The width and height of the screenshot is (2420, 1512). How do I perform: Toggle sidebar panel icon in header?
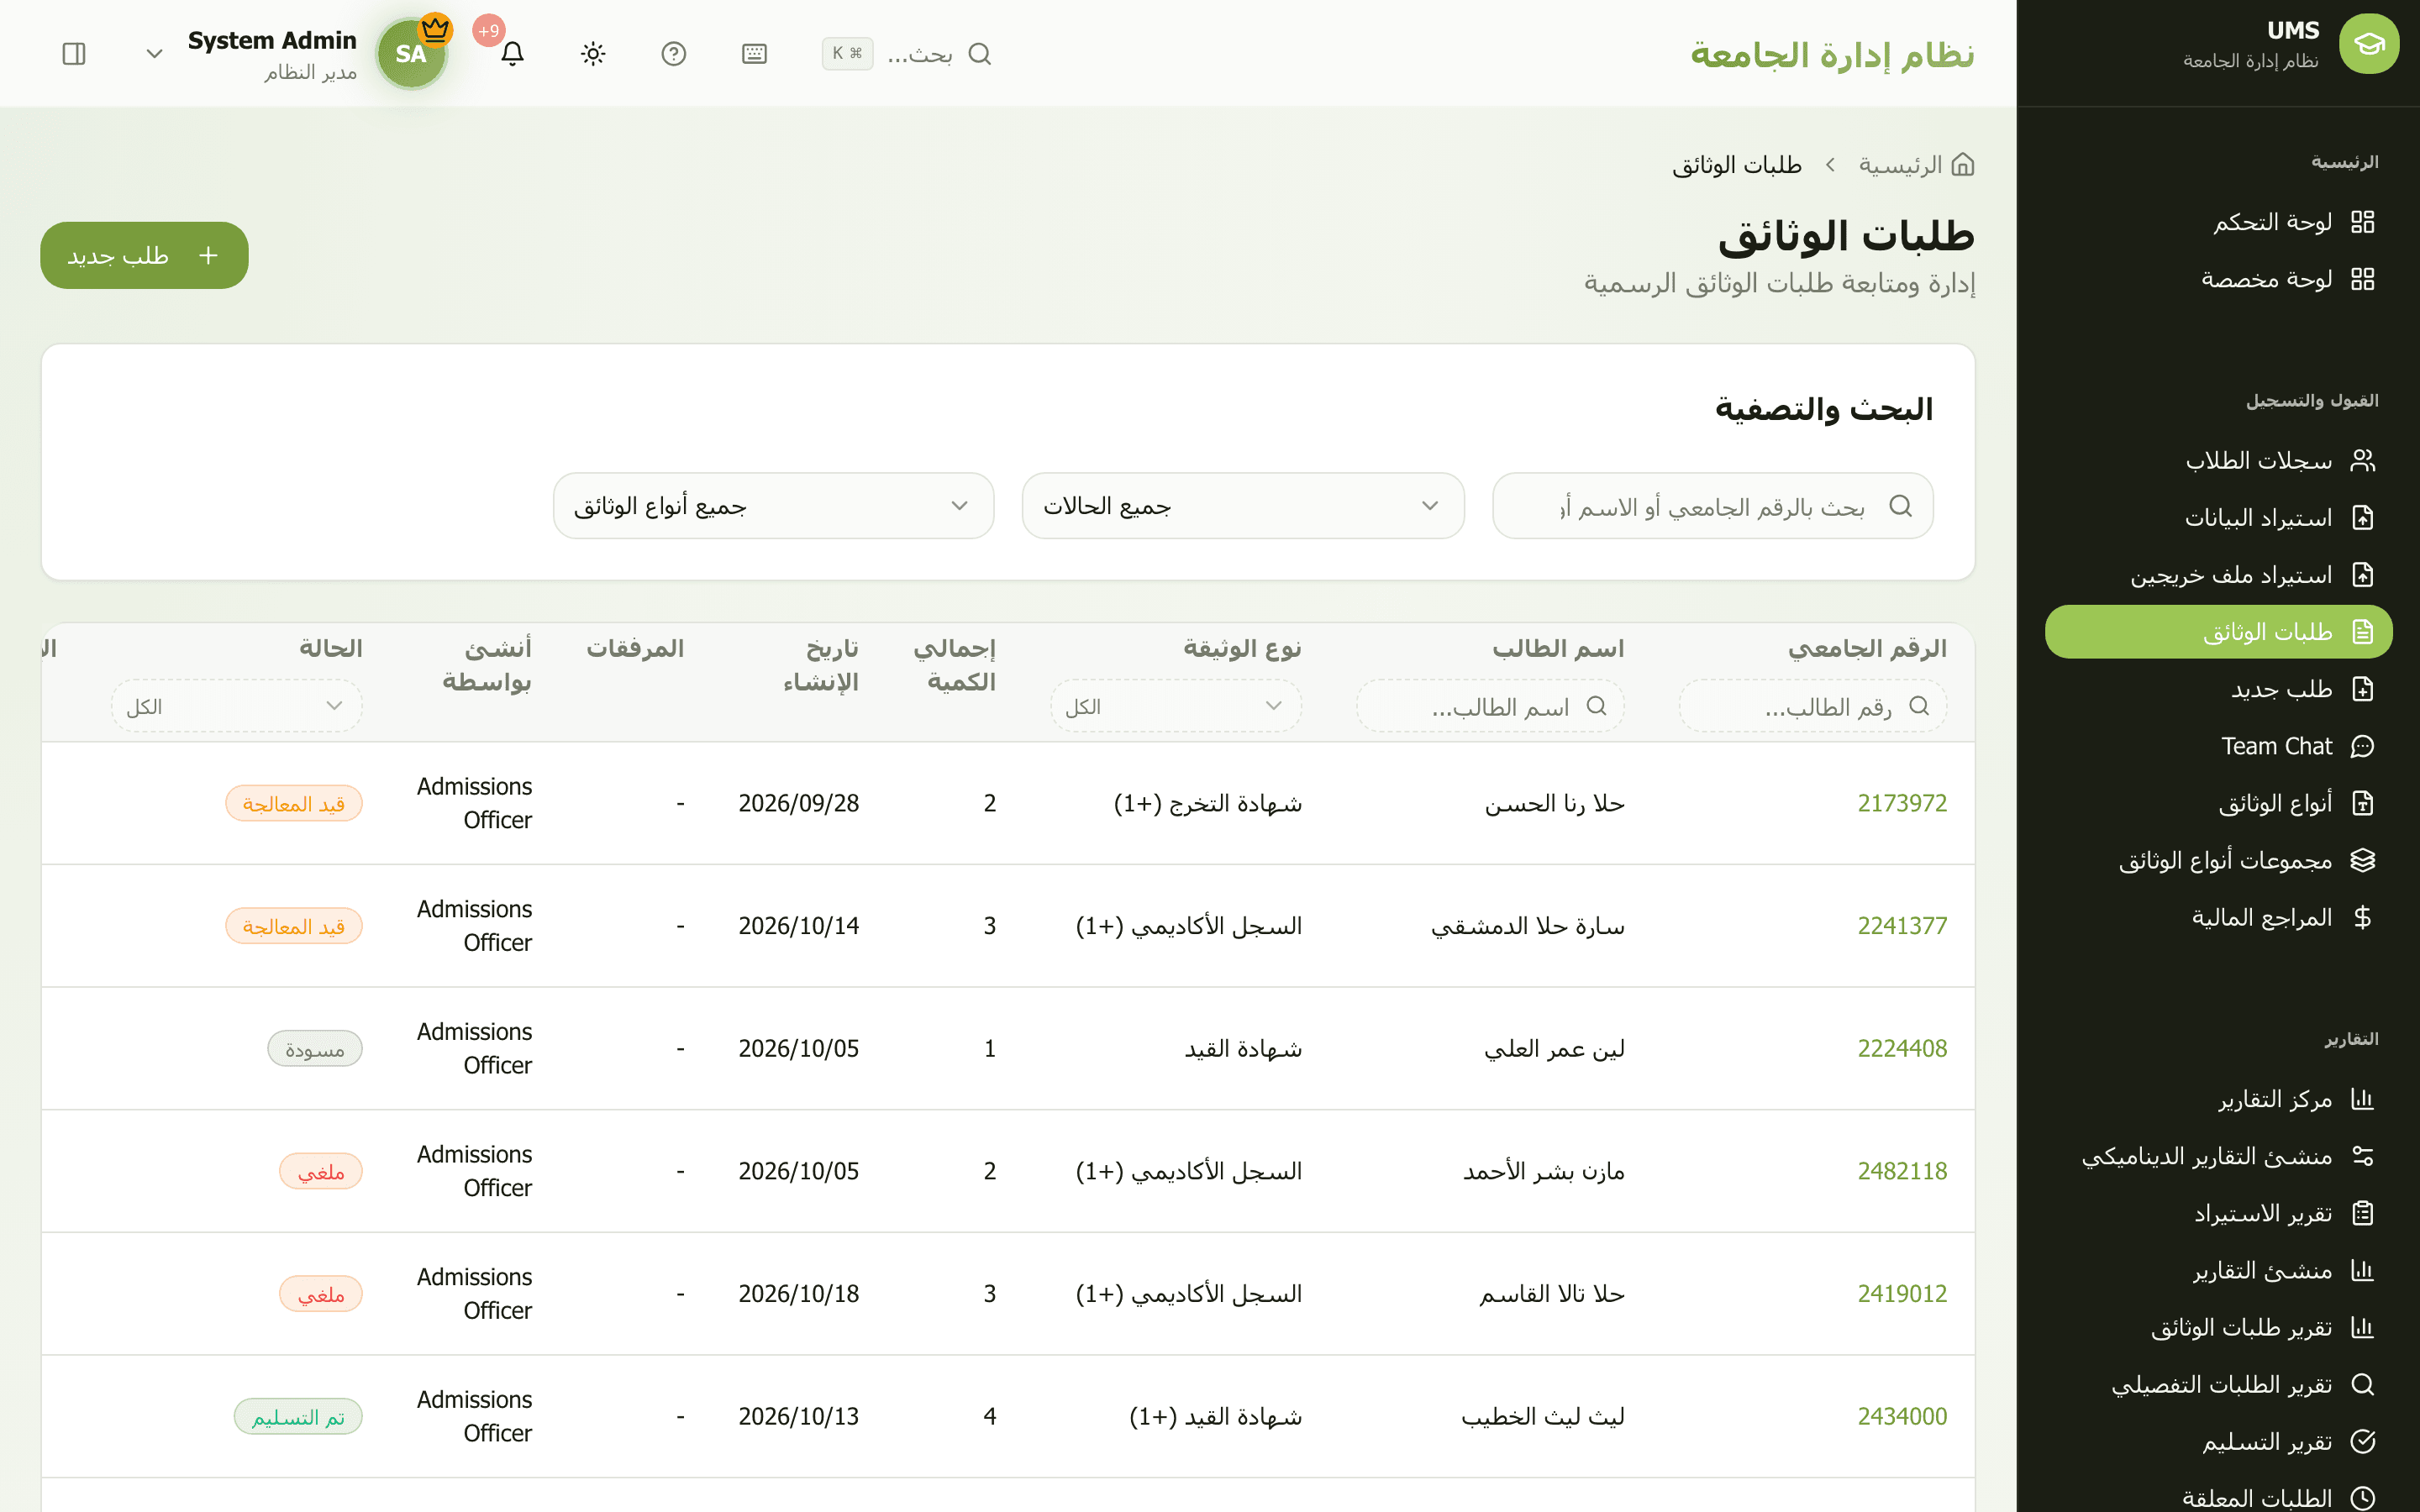pos(74,53)
